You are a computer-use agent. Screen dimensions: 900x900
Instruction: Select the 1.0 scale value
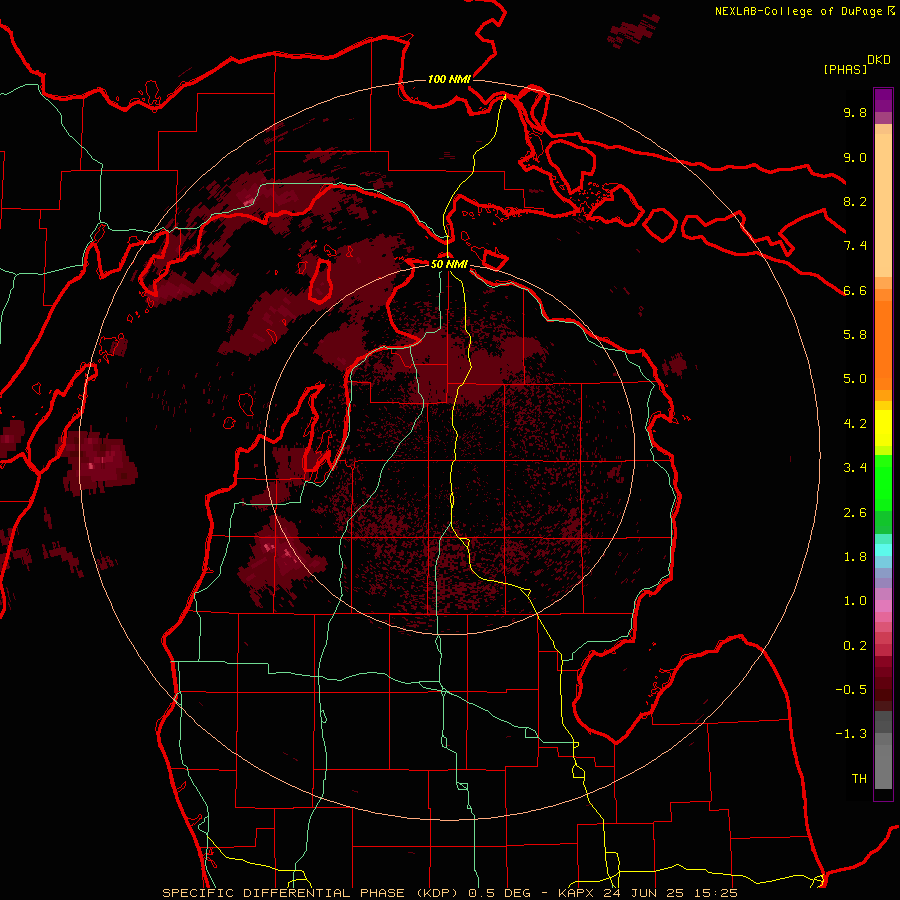pyautogui.click(x=855, y=600)
